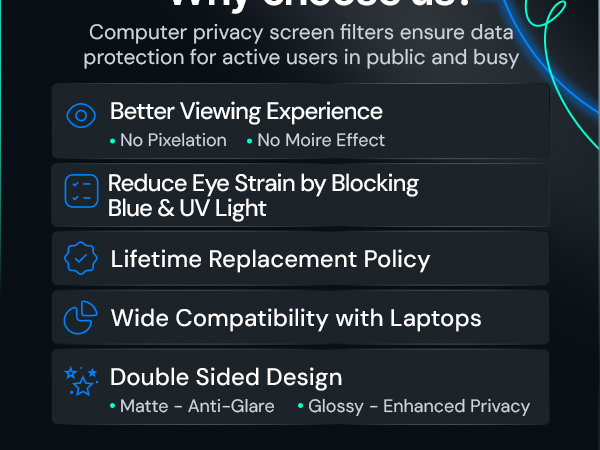The height and width of the screenshot is (450, 600).
Task: Click the Computer privacy screen filters description
Action: tap(301, 45)
